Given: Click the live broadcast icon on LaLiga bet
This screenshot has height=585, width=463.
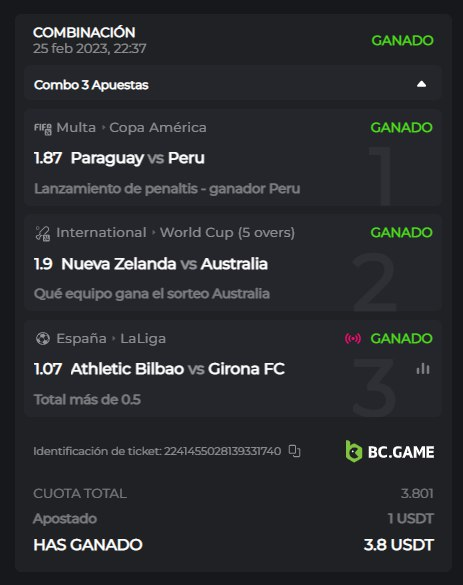Looking at the screenshot, I should pyautogui.click(x=353, y=338).
